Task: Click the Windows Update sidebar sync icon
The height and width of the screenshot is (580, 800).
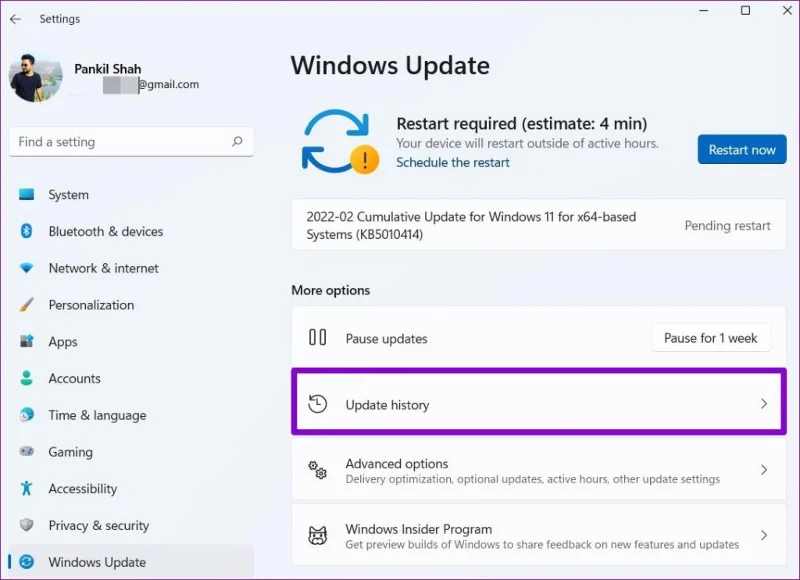Action: [x=27, y=562]
